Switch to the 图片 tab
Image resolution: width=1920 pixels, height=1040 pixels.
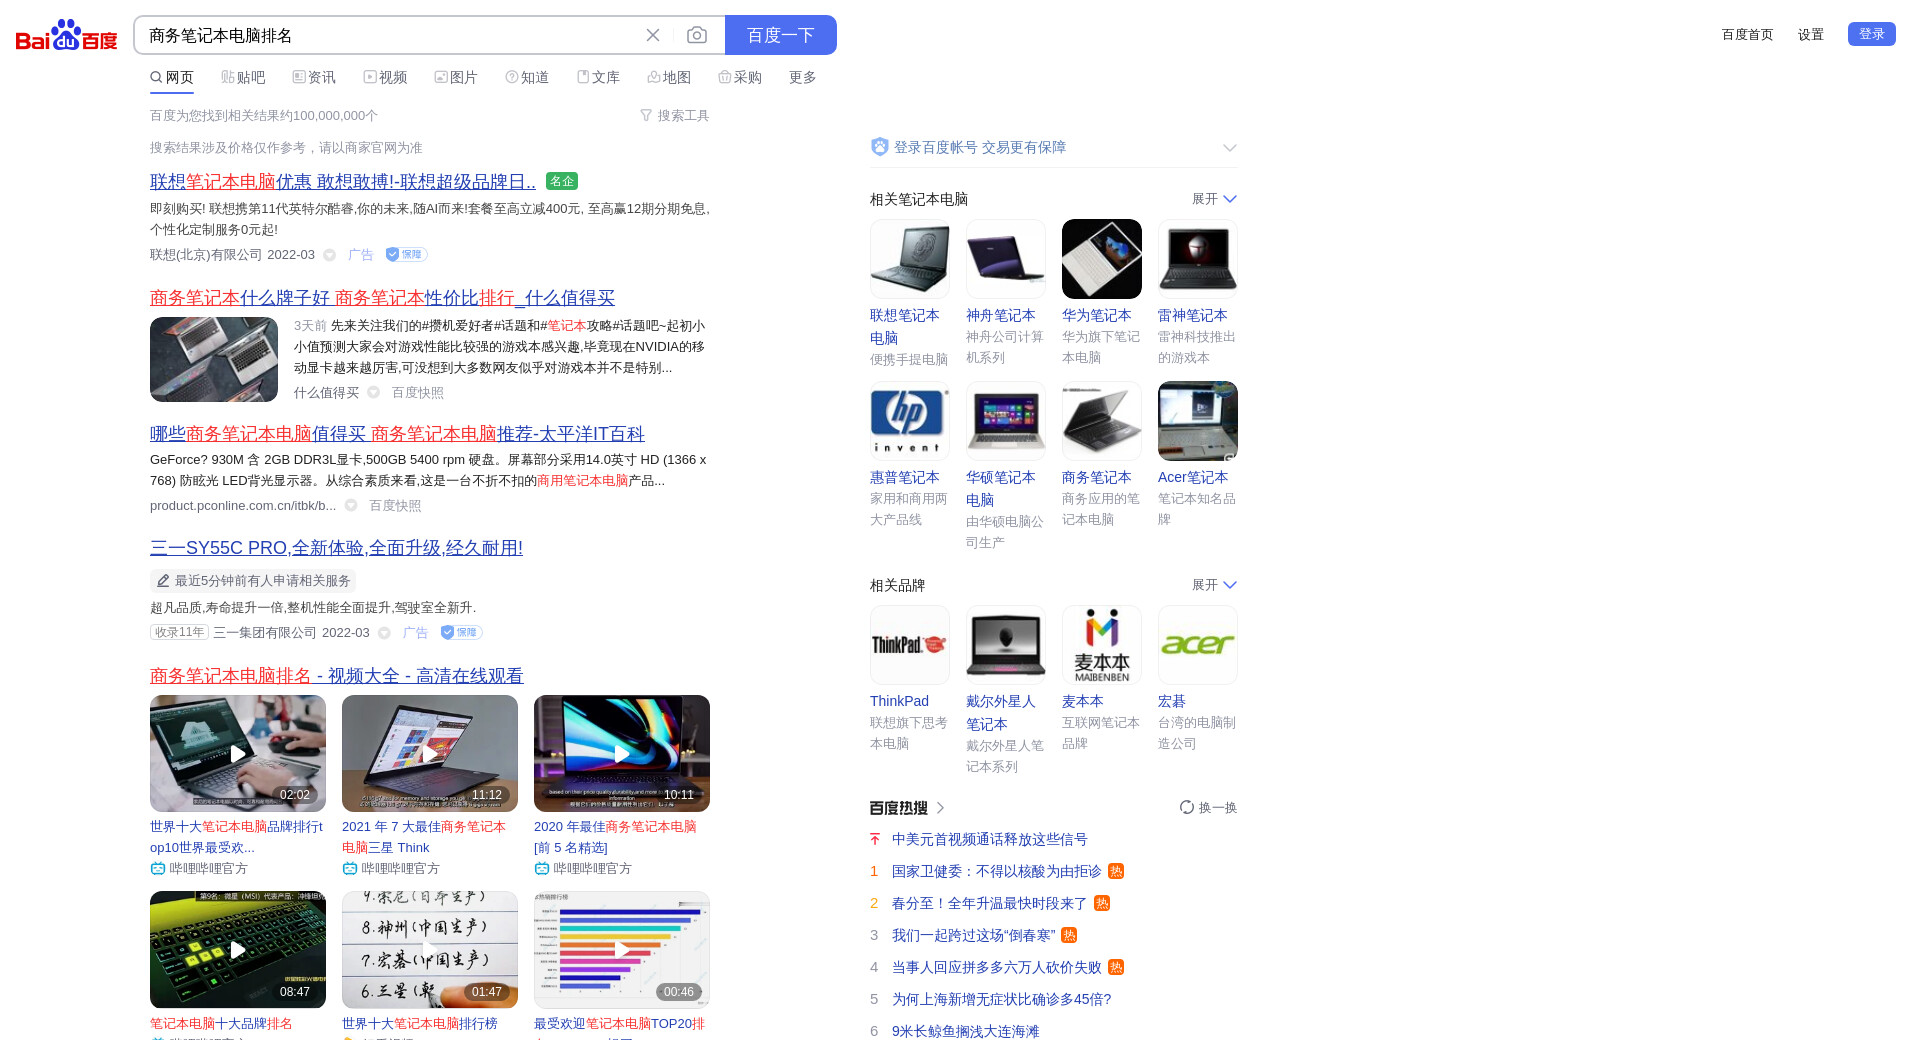(x=456, y=77)
